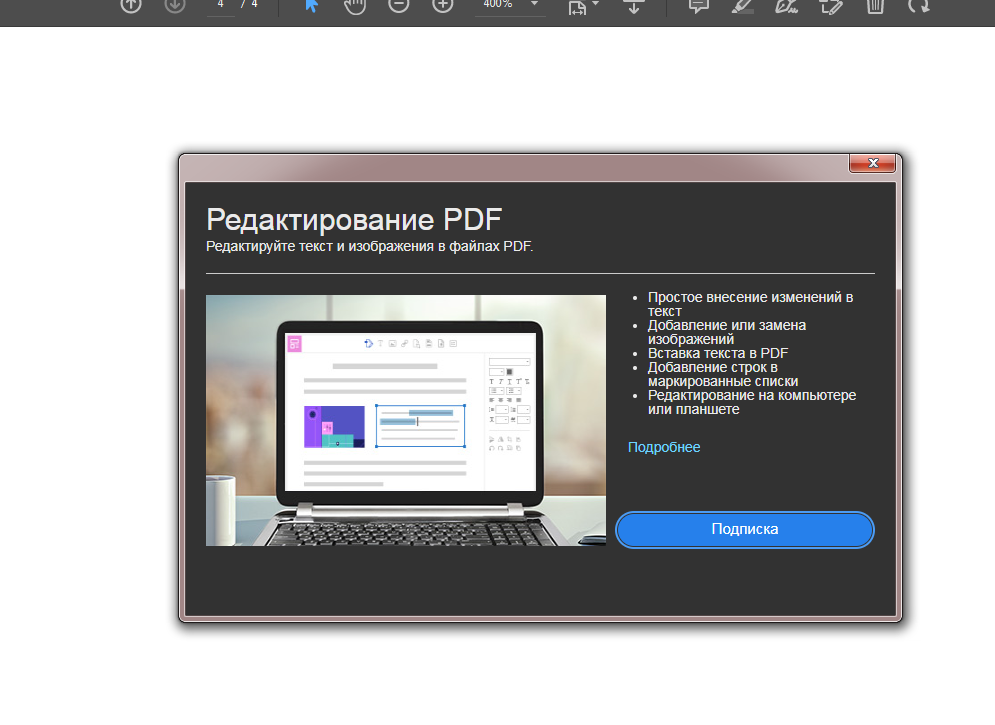Choose the Selection arrow tool

311,5
